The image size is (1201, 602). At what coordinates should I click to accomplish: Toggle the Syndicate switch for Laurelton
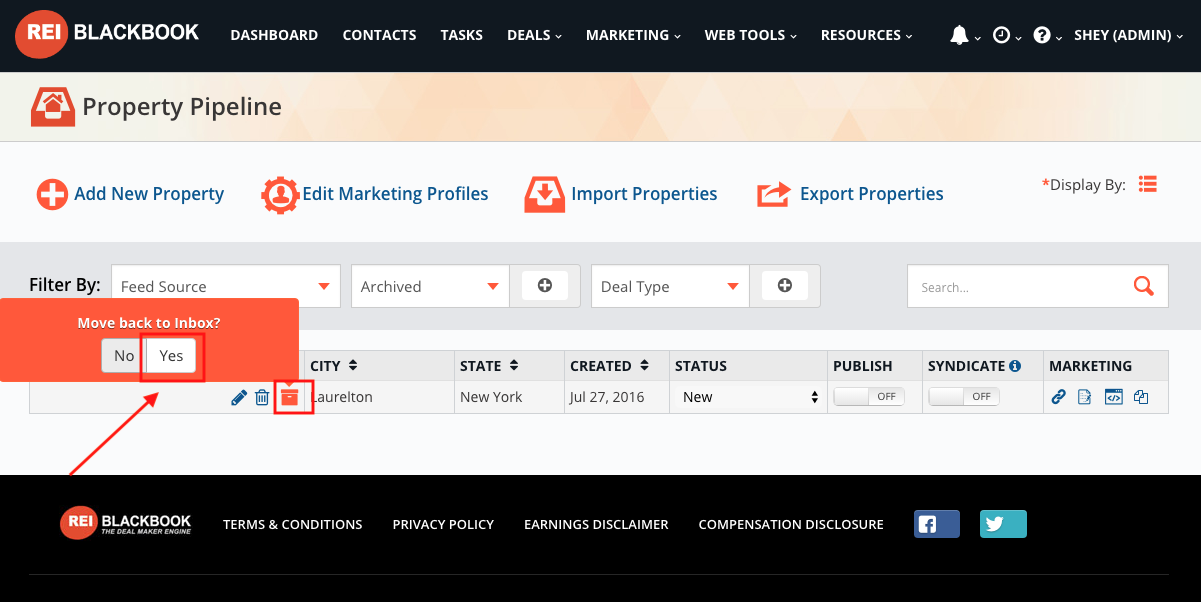964,397
